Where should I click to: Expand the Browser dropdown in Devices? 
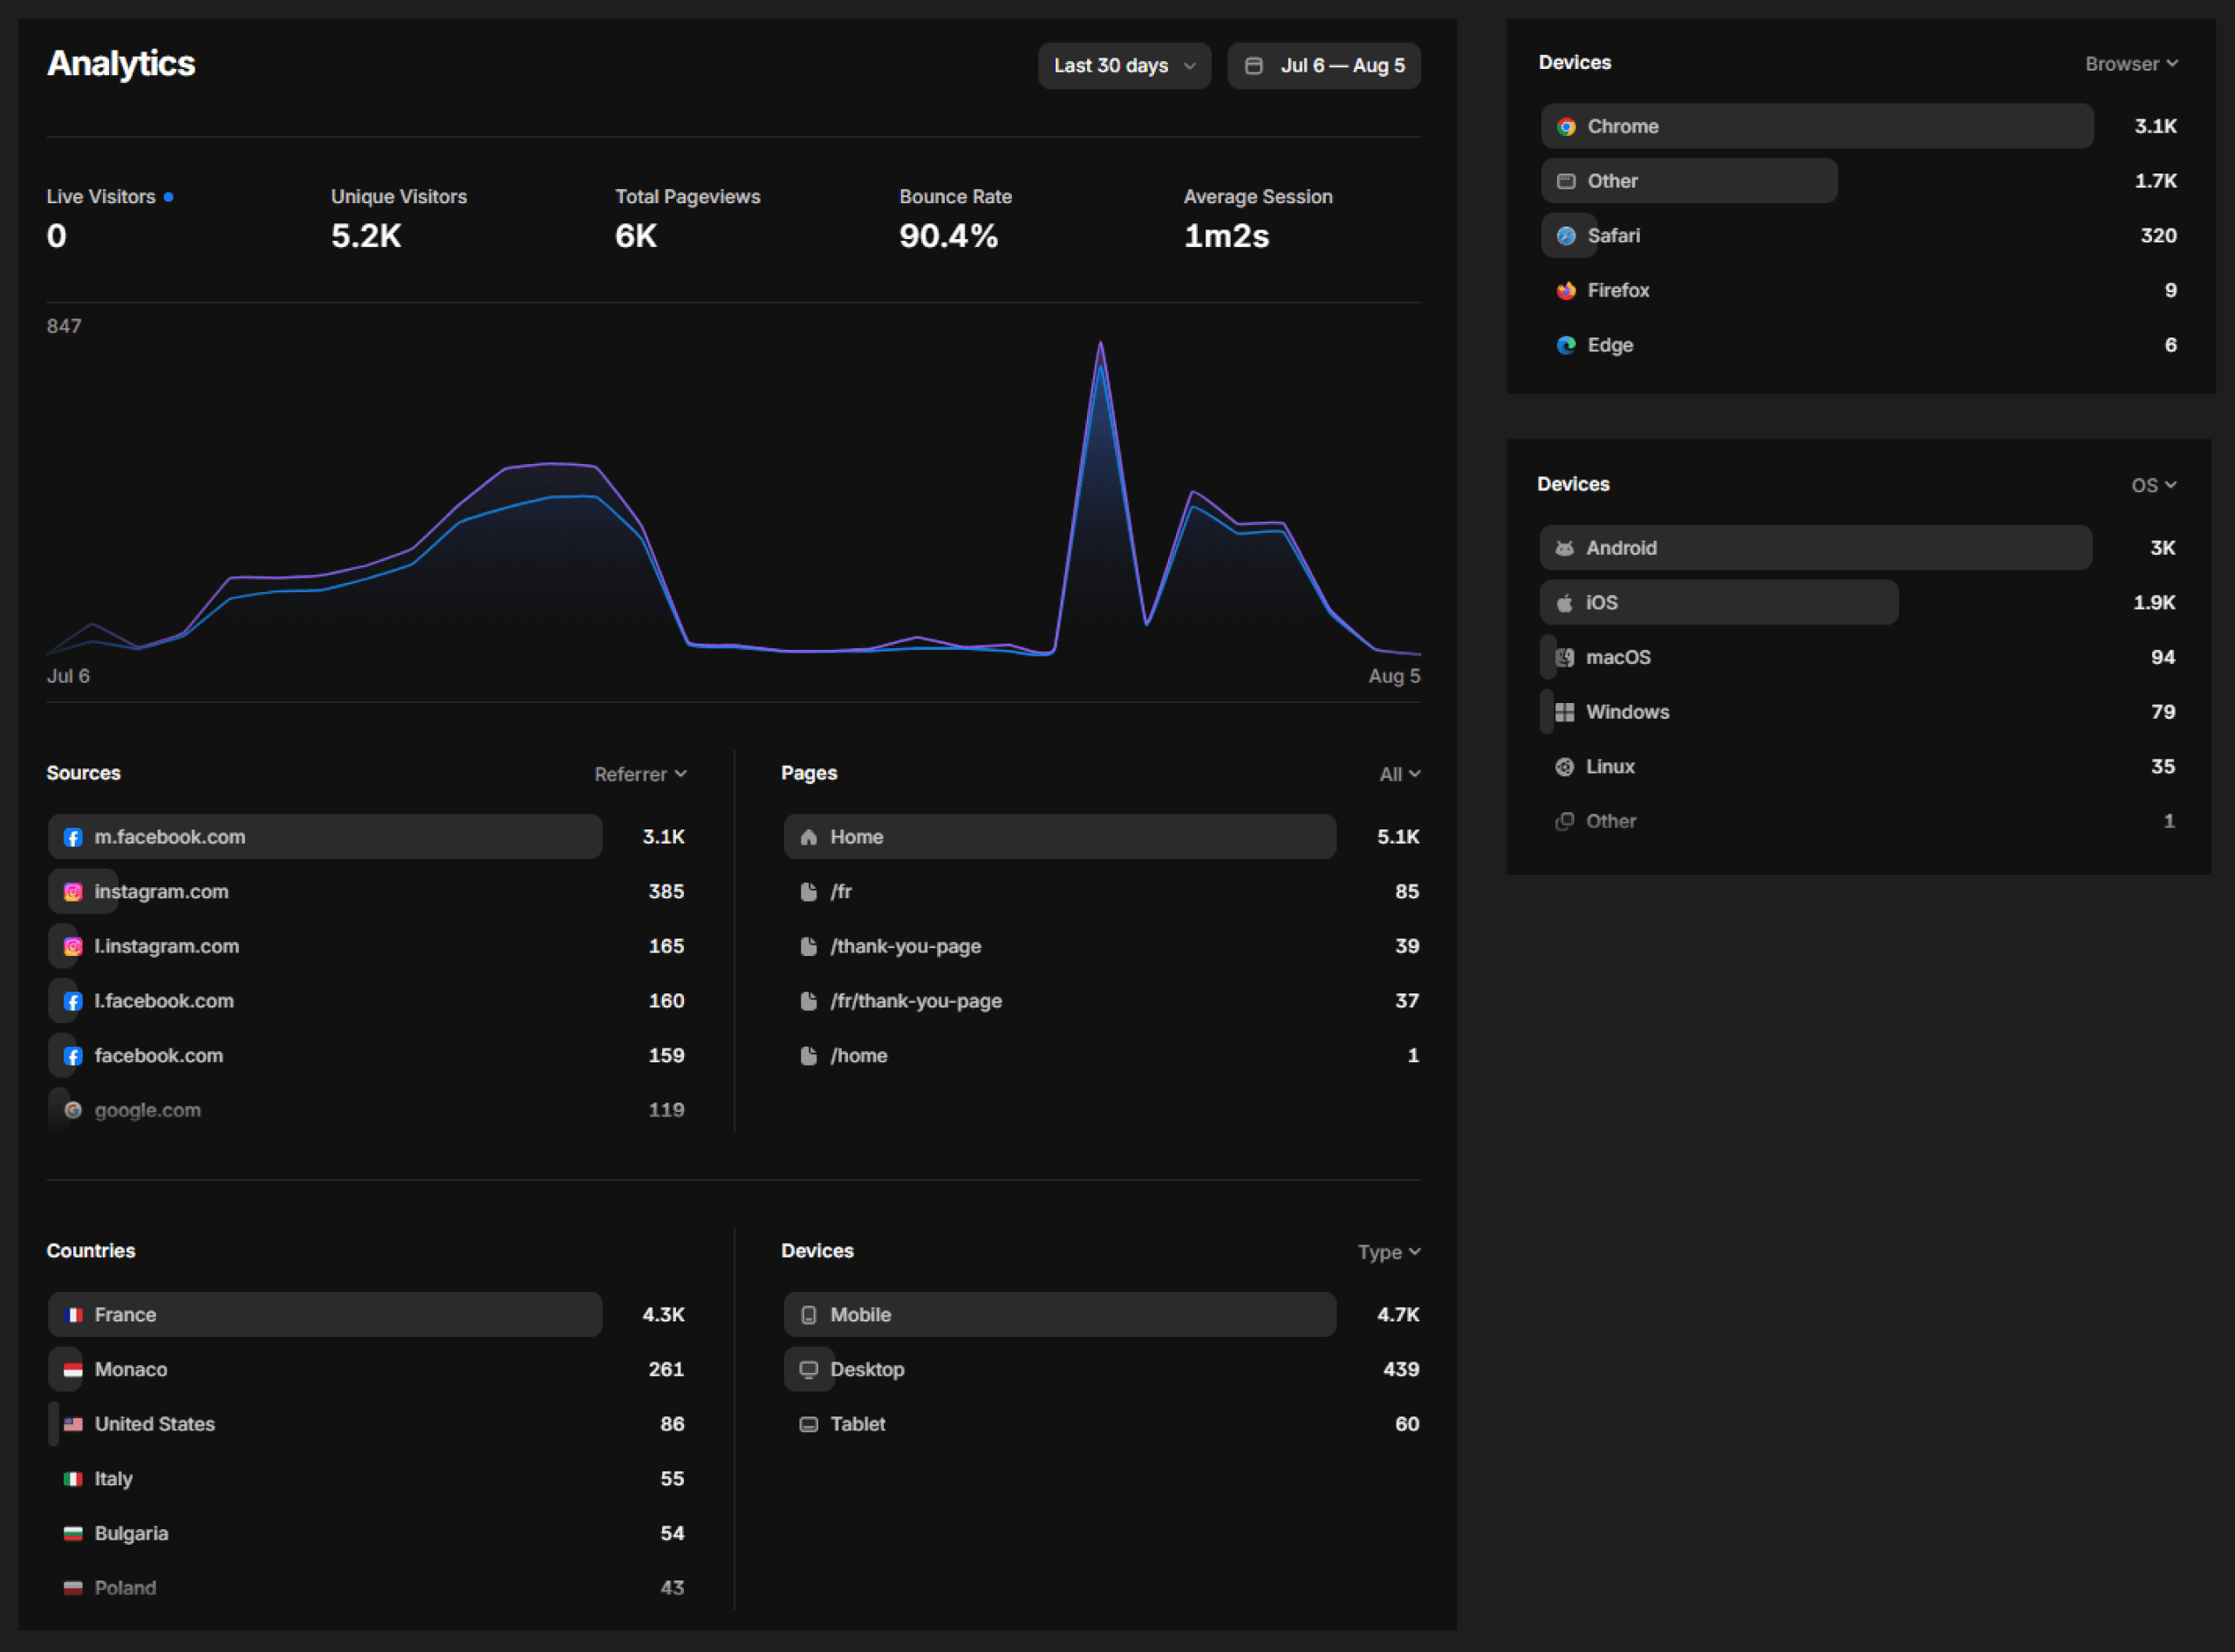tap(2131, 64)
